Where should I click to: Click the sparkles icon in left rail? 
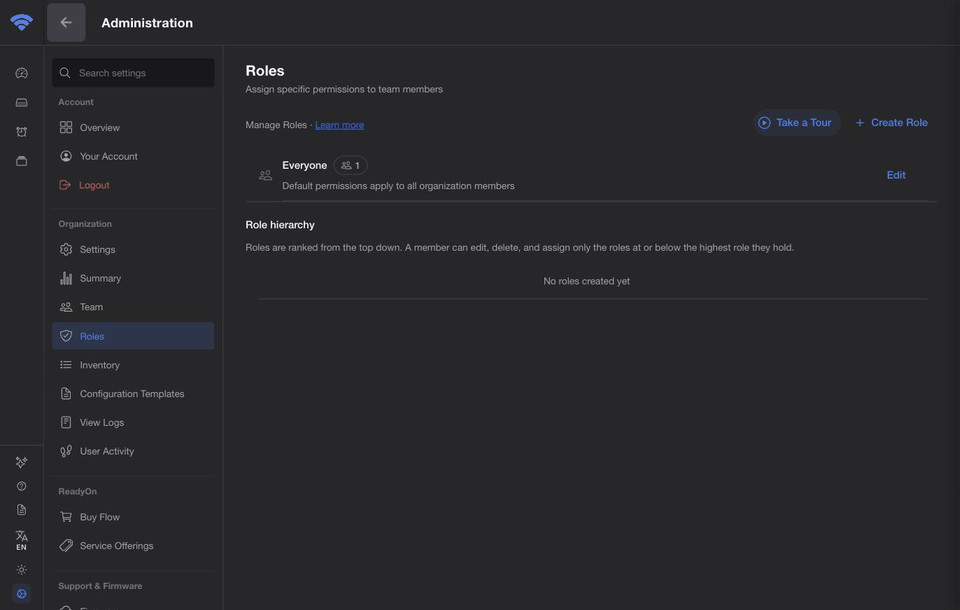click(x=21, y=462)
